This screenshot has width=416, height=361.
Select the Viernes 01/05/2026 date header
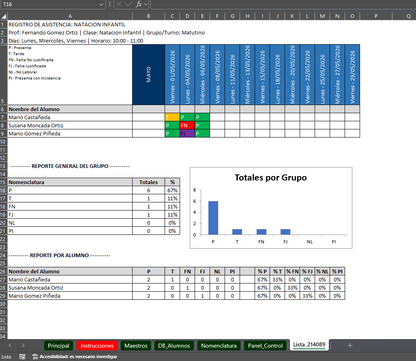172,75
